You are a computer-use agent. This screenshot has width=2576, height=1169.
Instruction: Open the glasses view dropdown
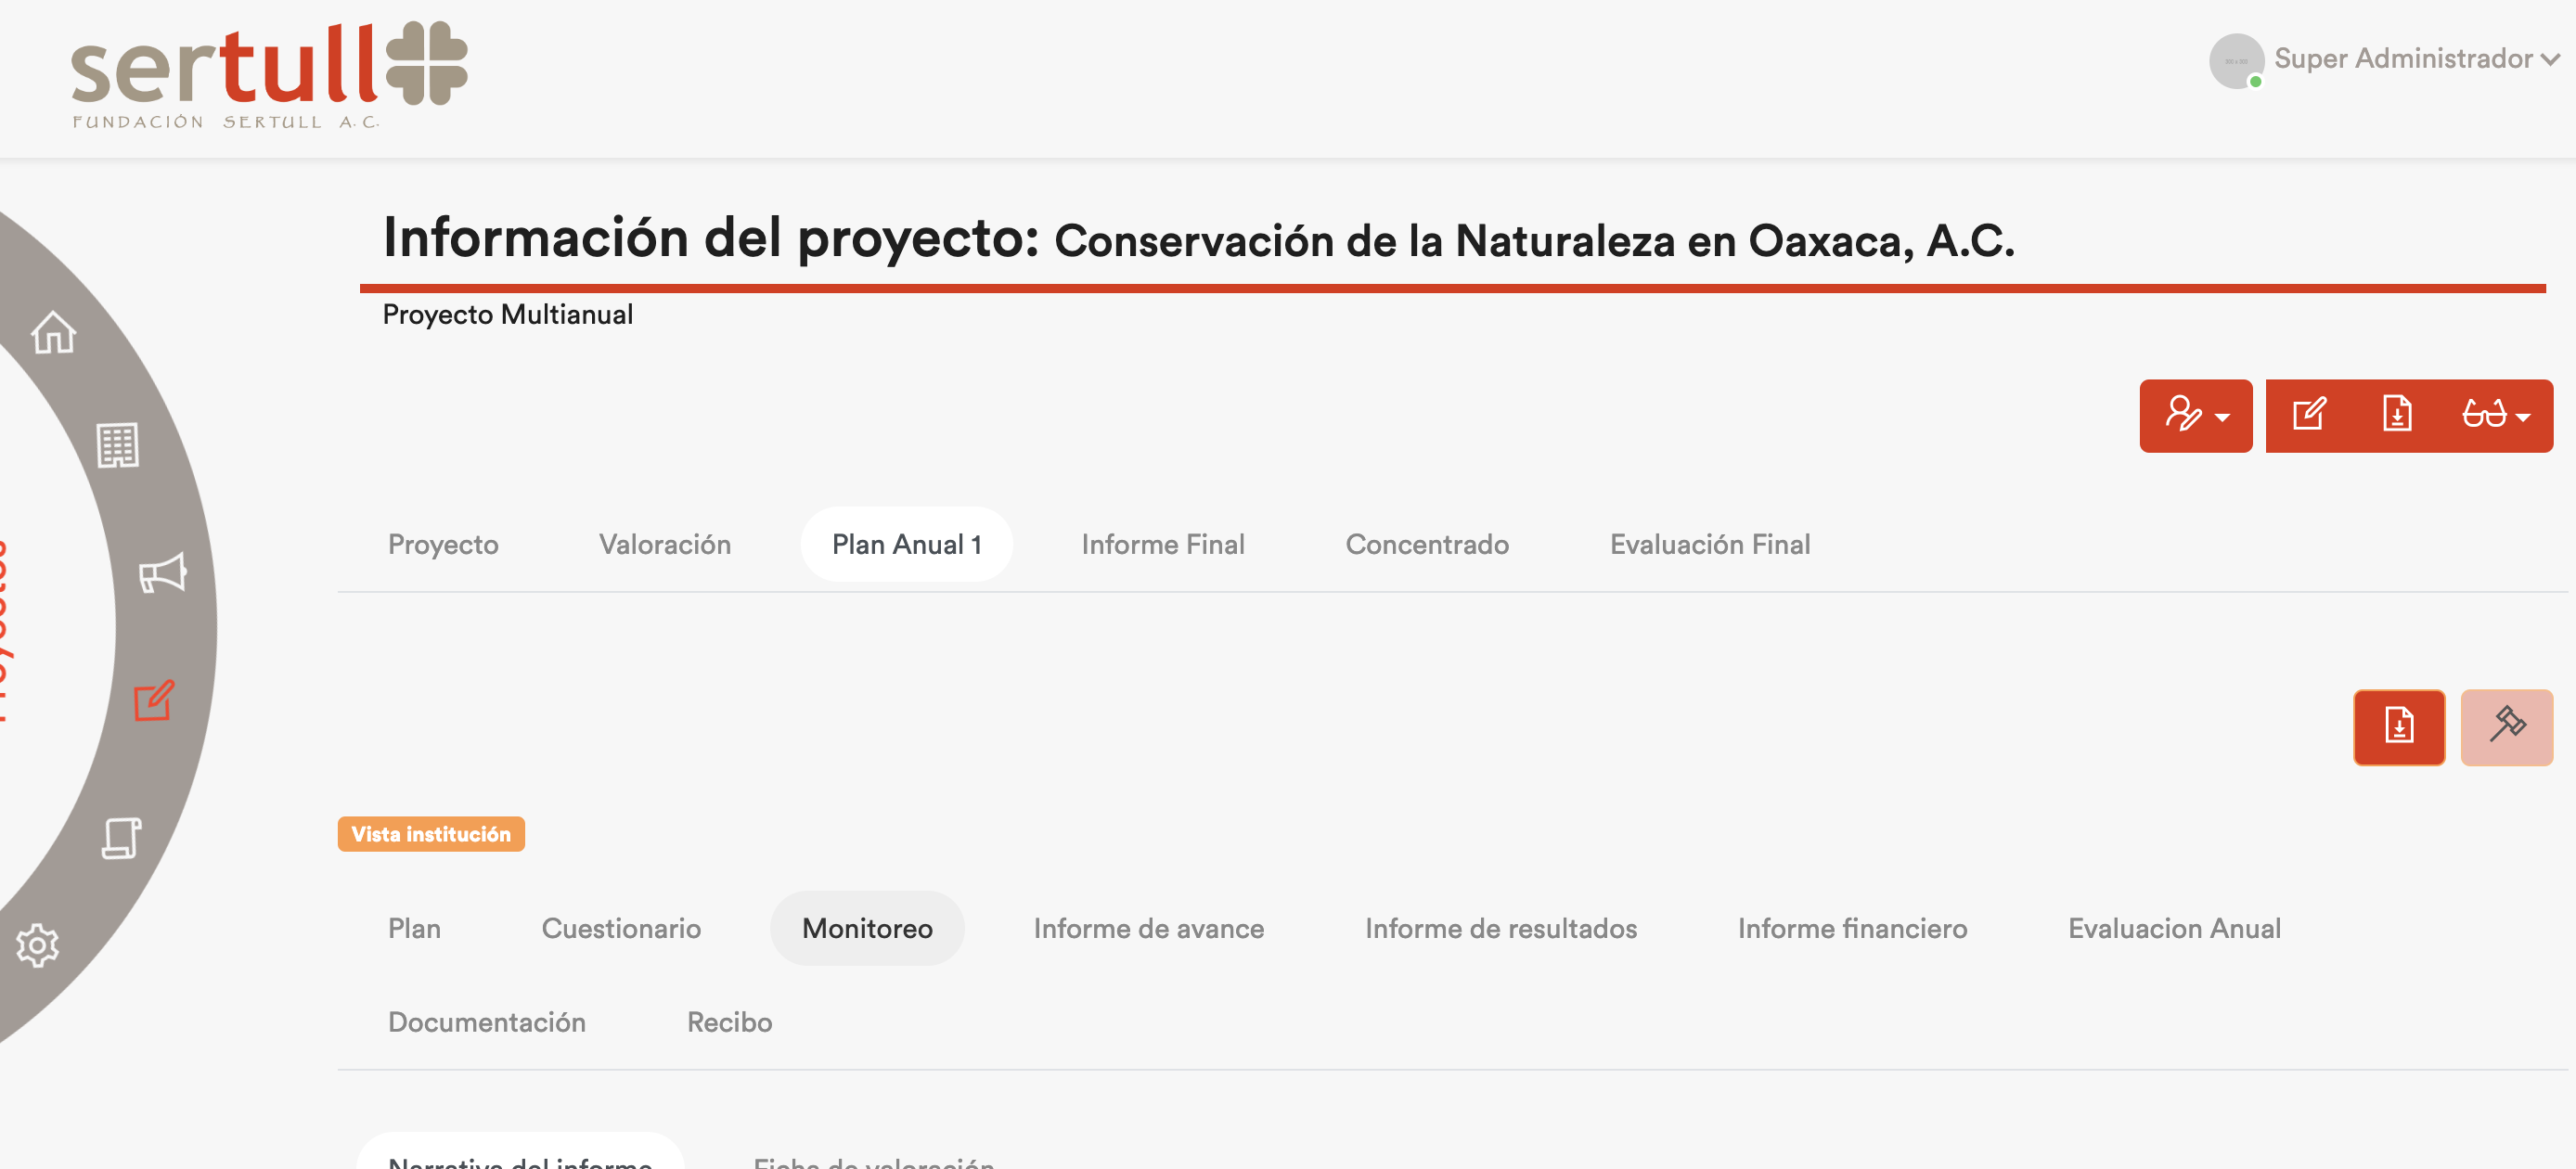2496,415
